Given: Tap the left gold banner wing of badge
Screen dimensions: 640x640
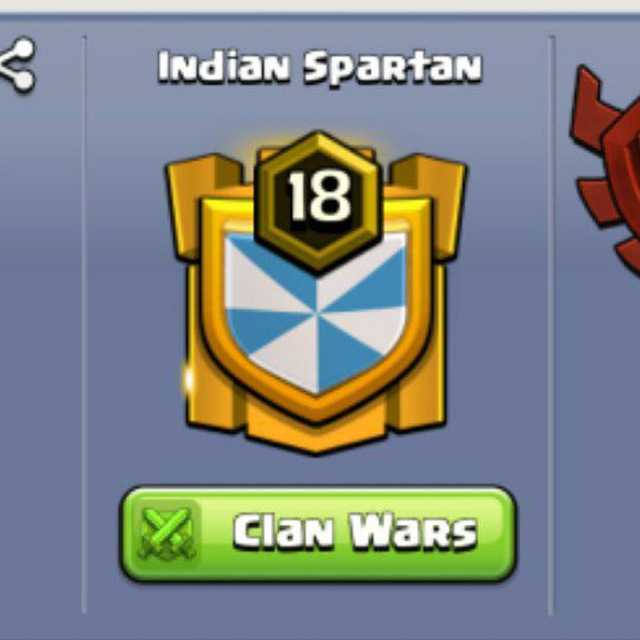Looking at the screenshot, I should (200, 206).
